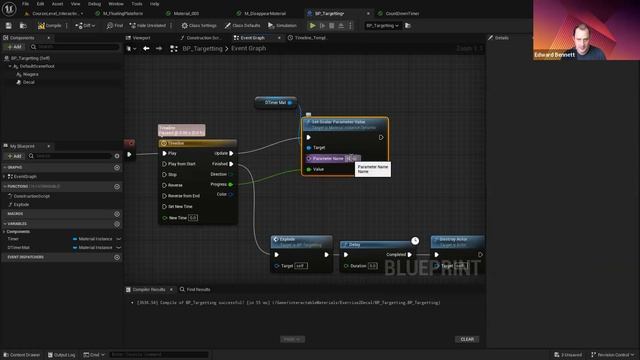Close the BP_Targetting tab

tap(368, 13)
